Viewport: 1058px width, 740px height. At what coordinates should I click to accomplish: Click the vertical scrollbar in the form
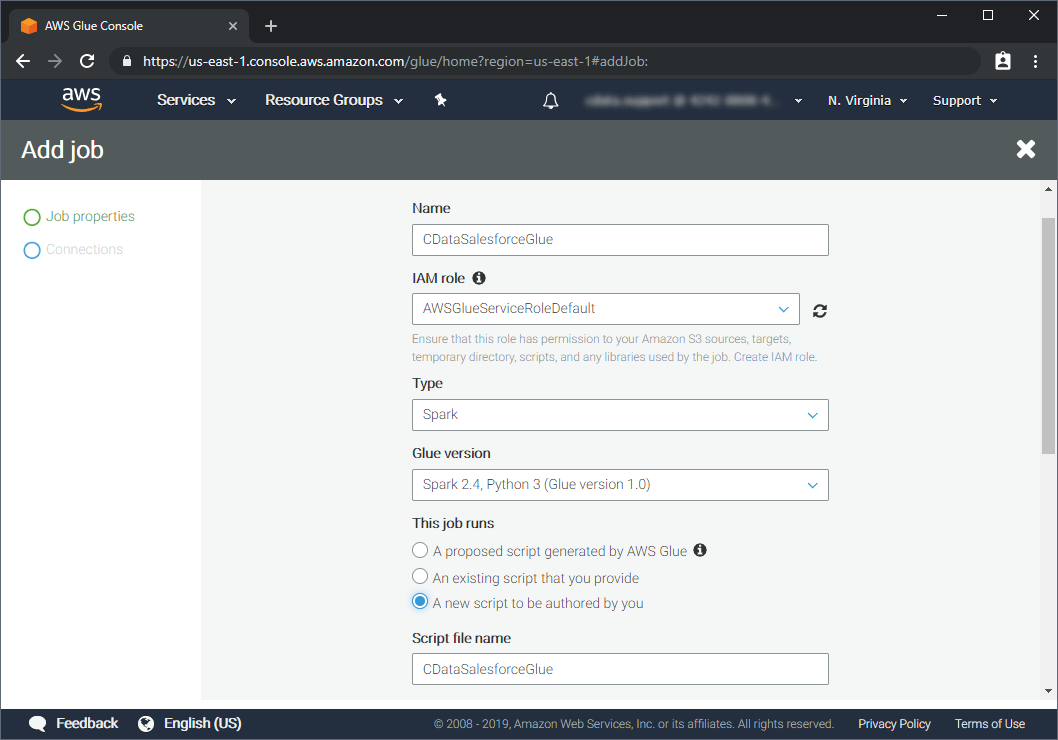tap(1048, 335)
